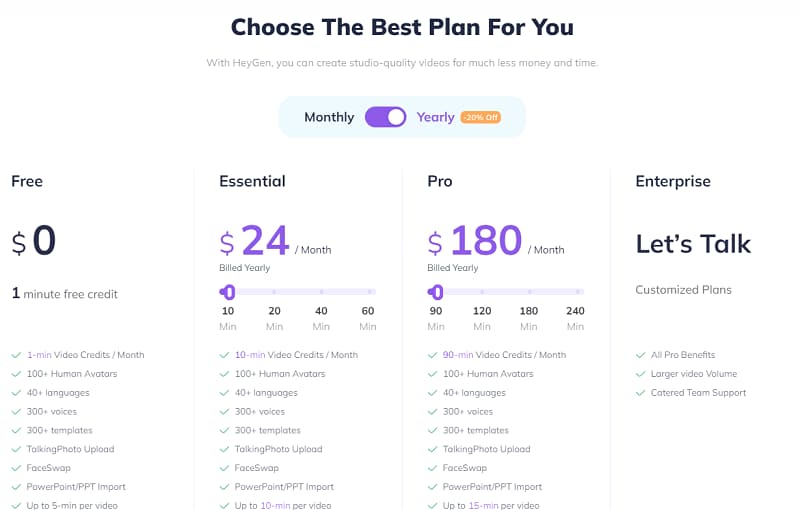
Task: Click checkmark beside All Pro Benefits
Action: [x=640, y=355]
